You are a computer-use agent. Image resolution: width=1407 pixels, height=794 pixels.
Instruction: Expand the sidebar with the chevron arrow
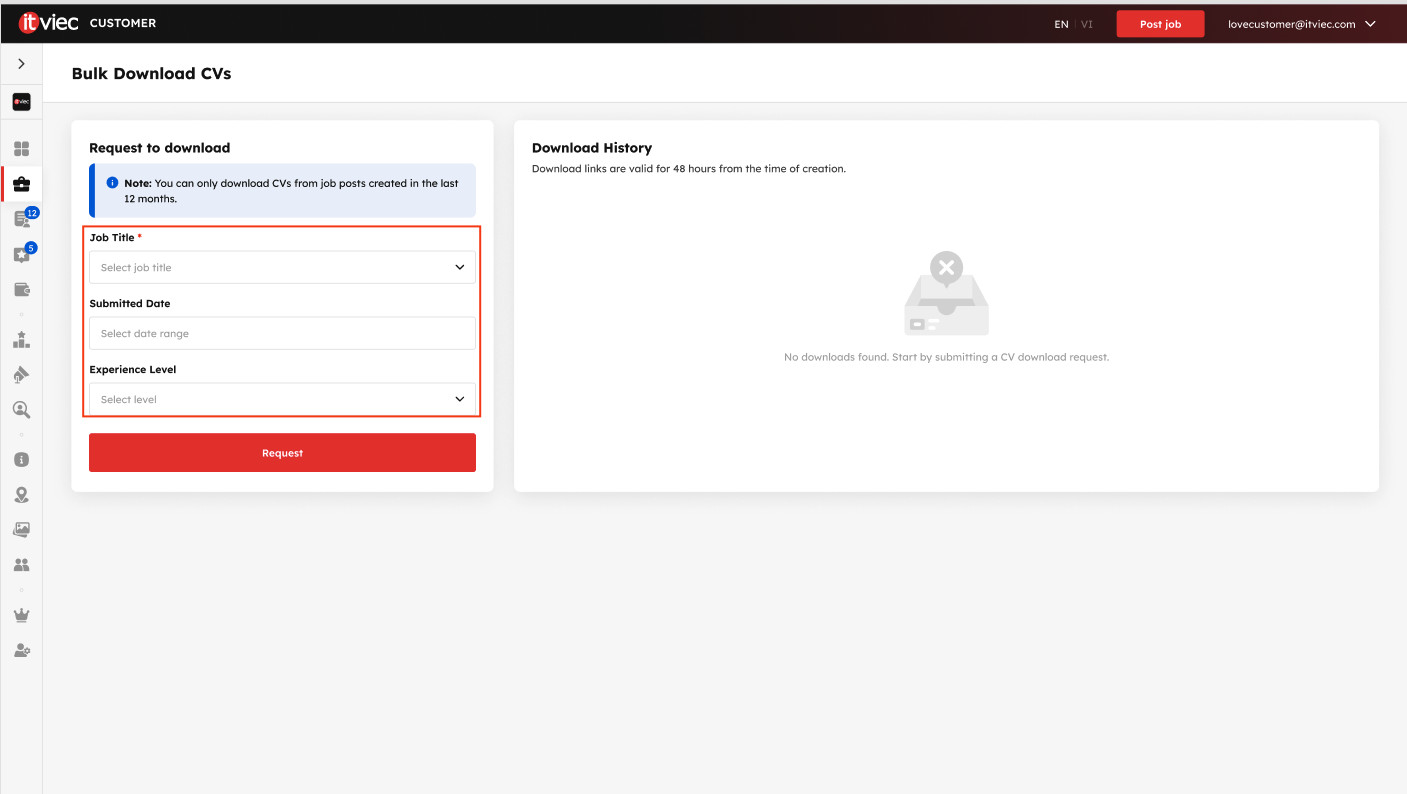click(x=21, y=64)
